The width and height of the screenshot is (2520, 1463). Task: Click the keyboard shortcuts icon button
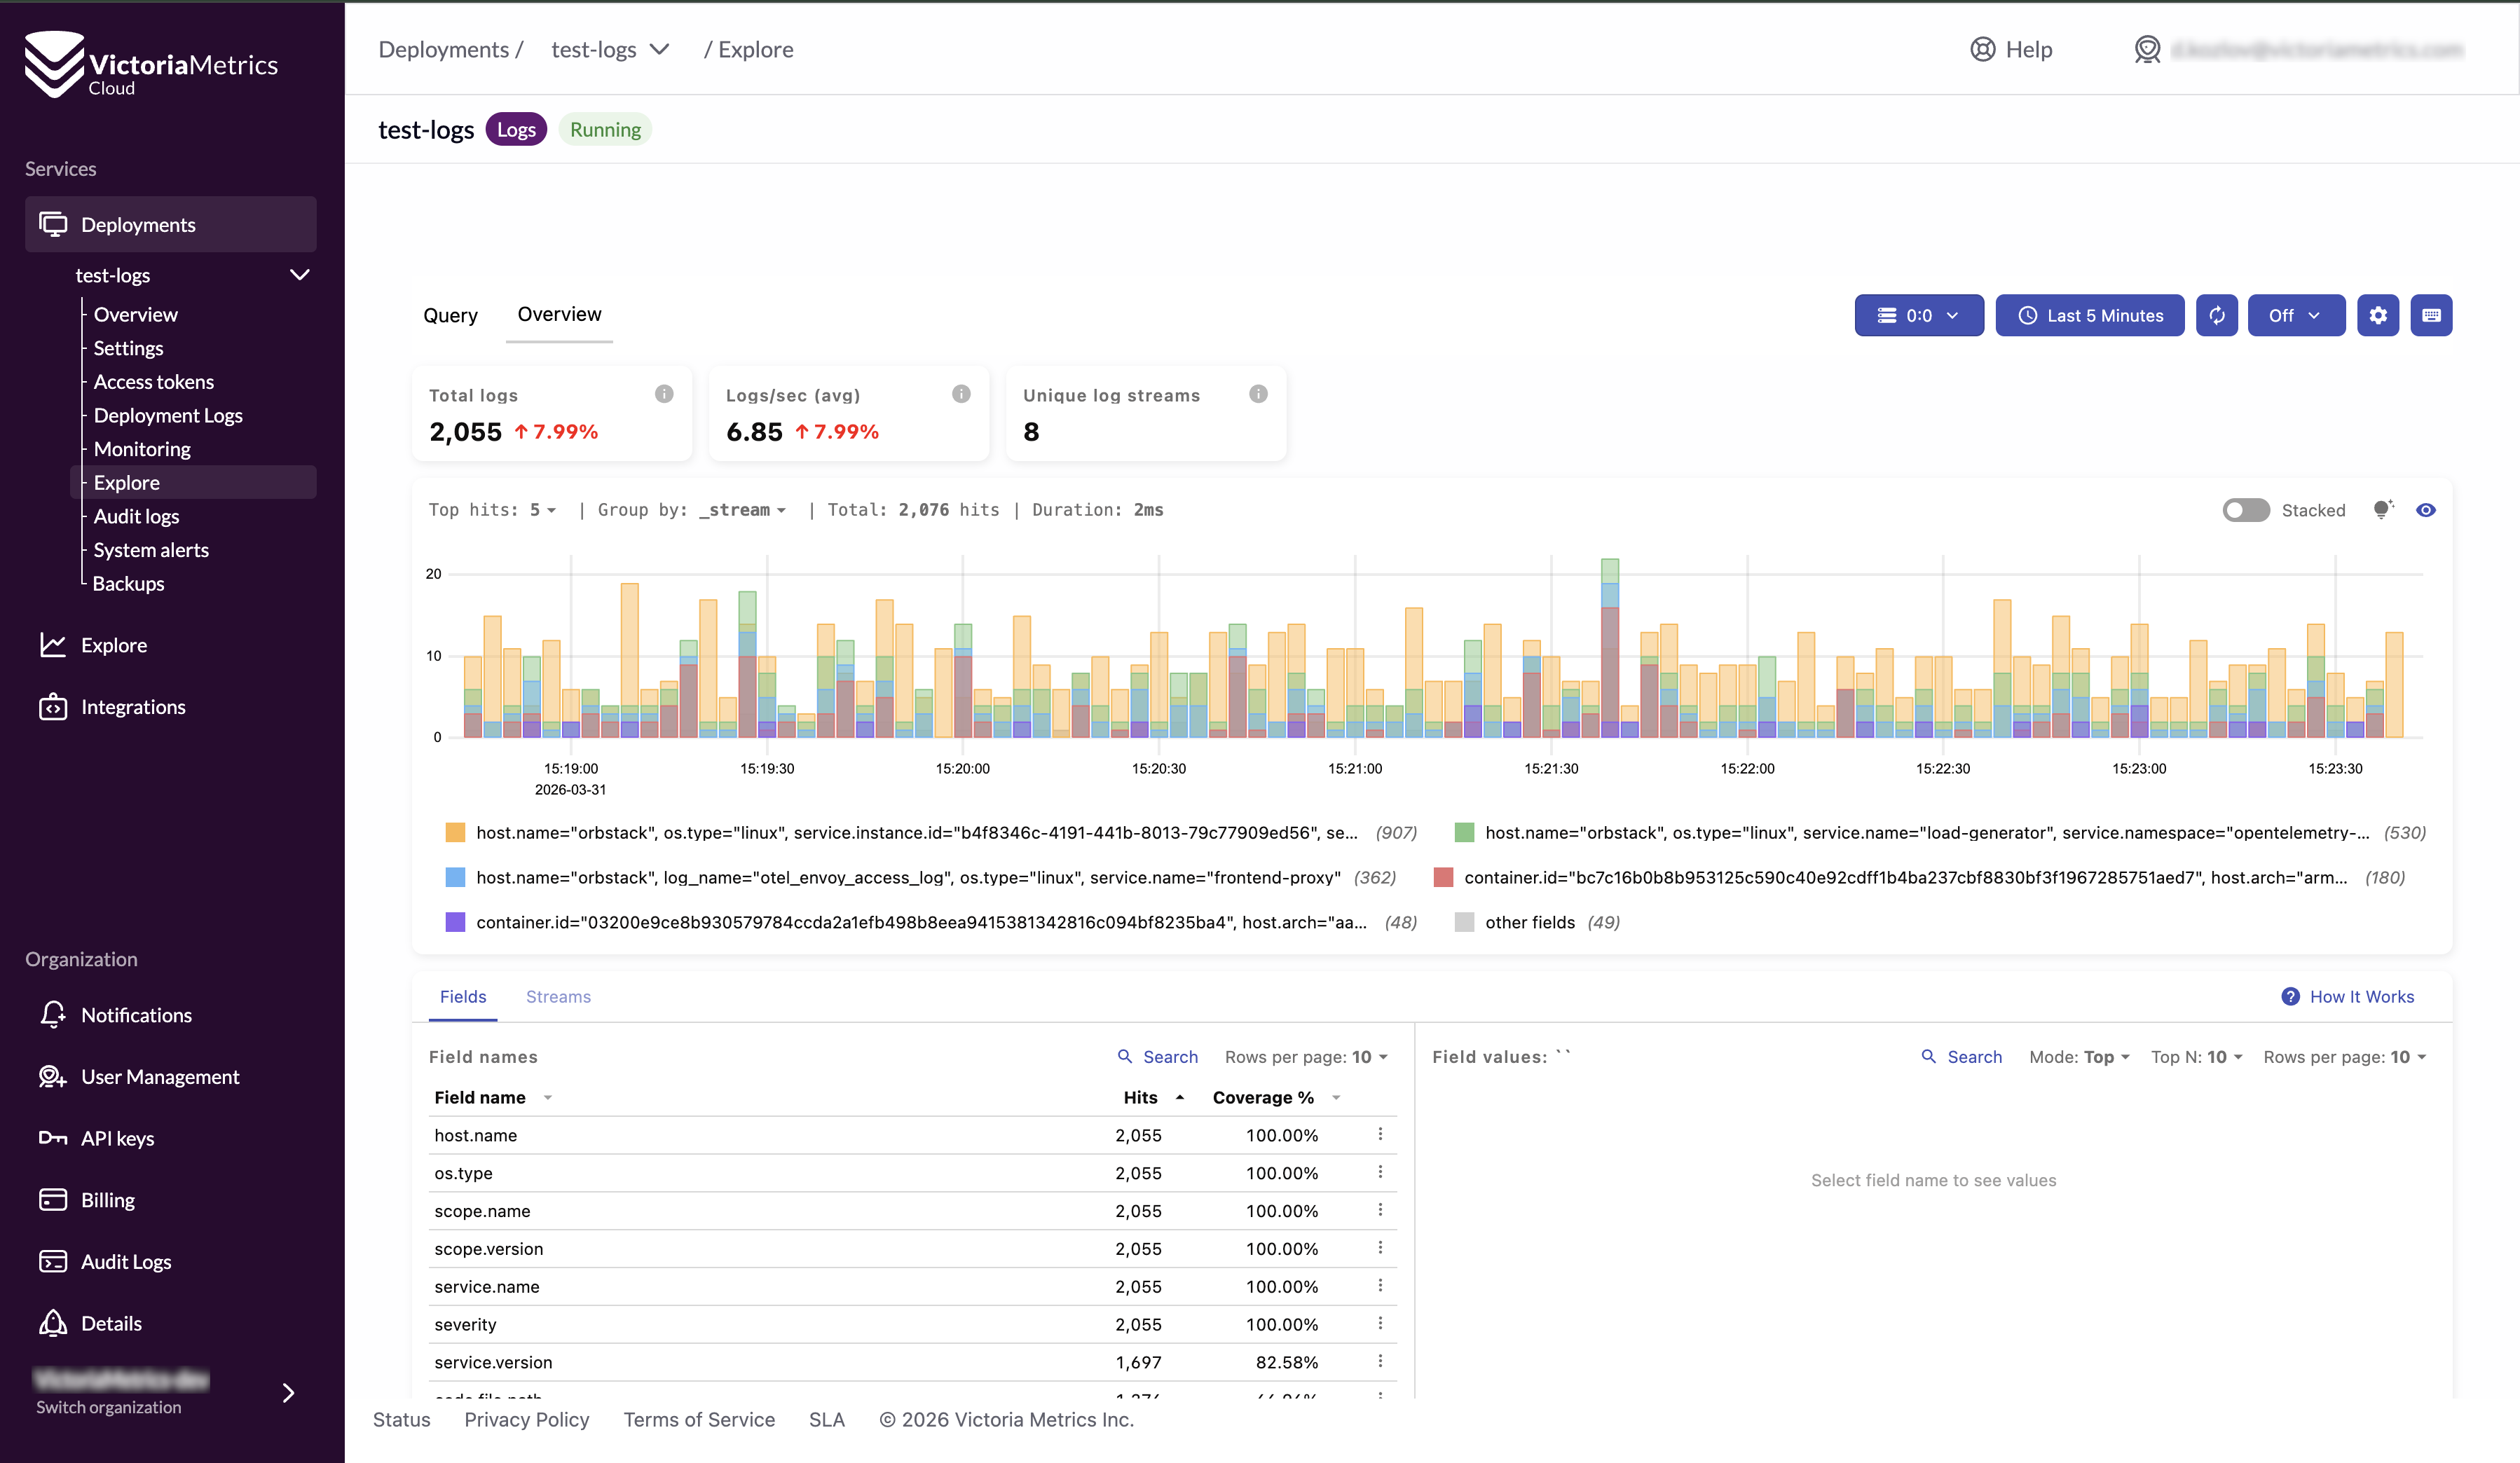click(2430, 316)
